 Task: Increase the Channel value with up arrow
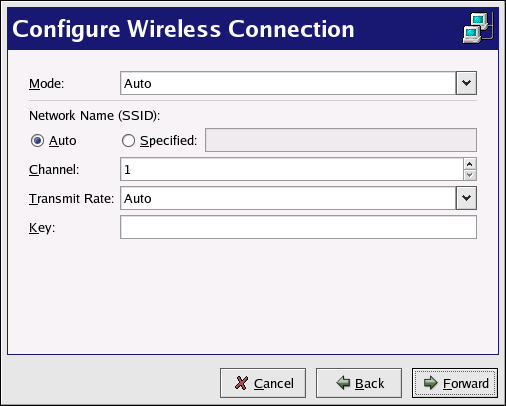click(x=470, y=164)
